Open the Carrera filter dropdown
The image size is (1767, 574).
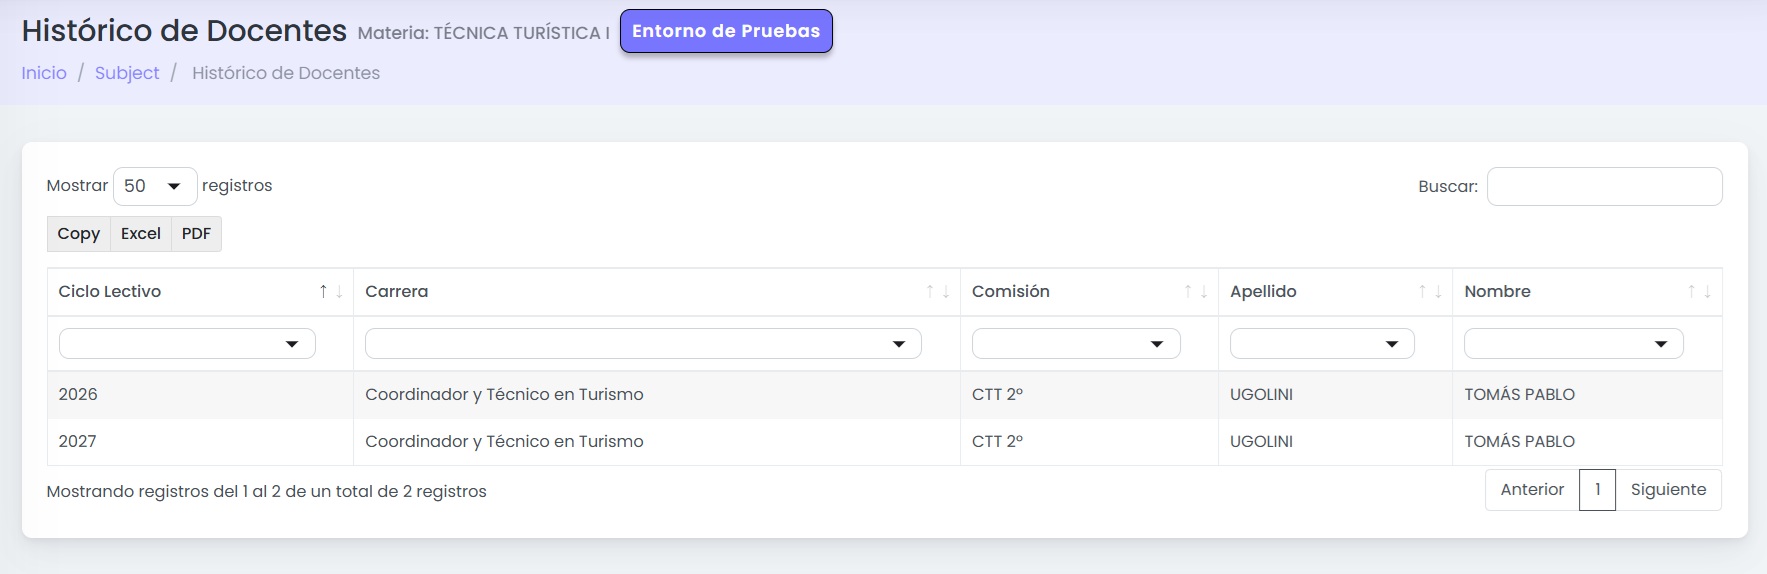tap(643, 344)
